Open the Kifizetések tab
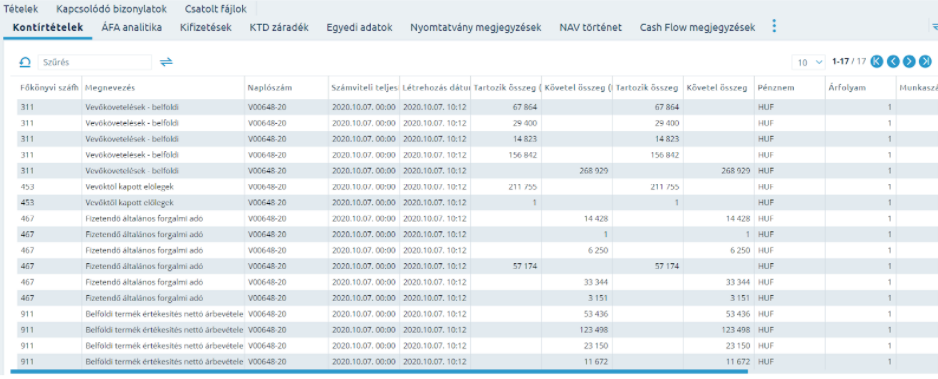938x379 pixels. click(206, 27)
